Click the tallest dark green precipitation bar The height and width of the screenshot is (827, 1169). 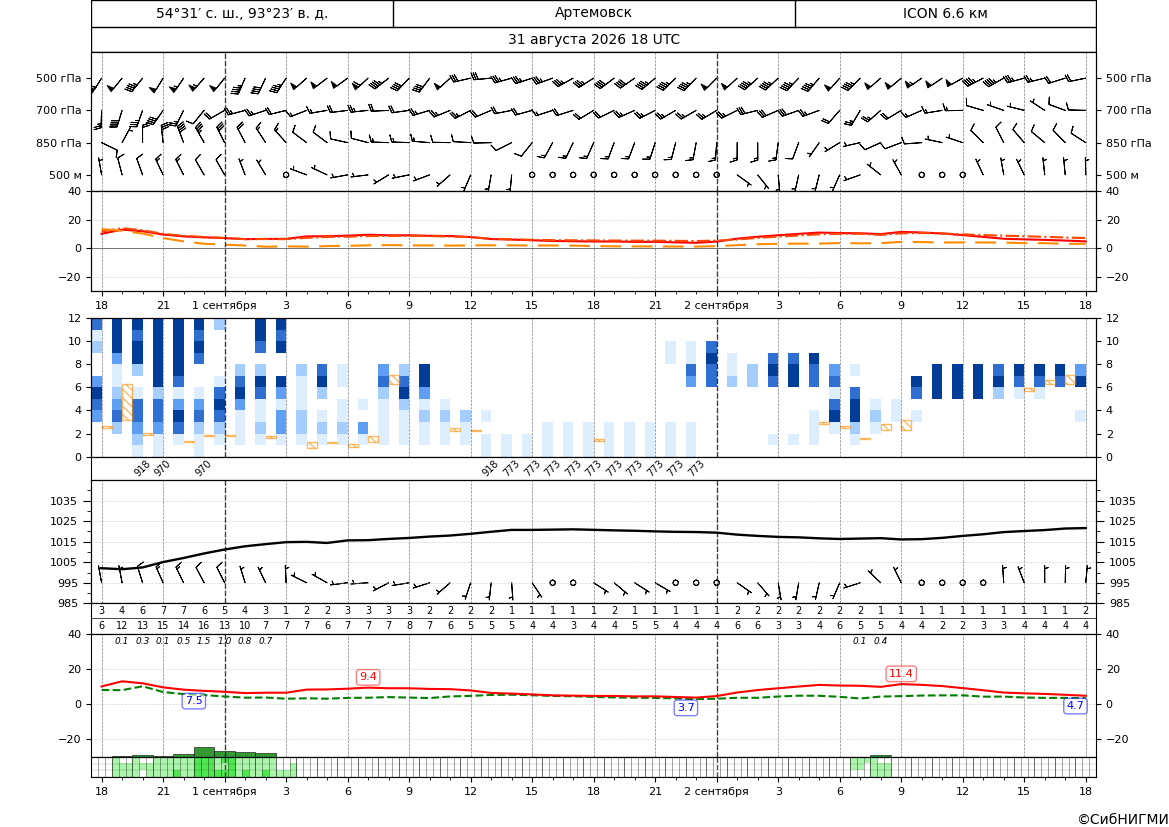click(204, 752)
